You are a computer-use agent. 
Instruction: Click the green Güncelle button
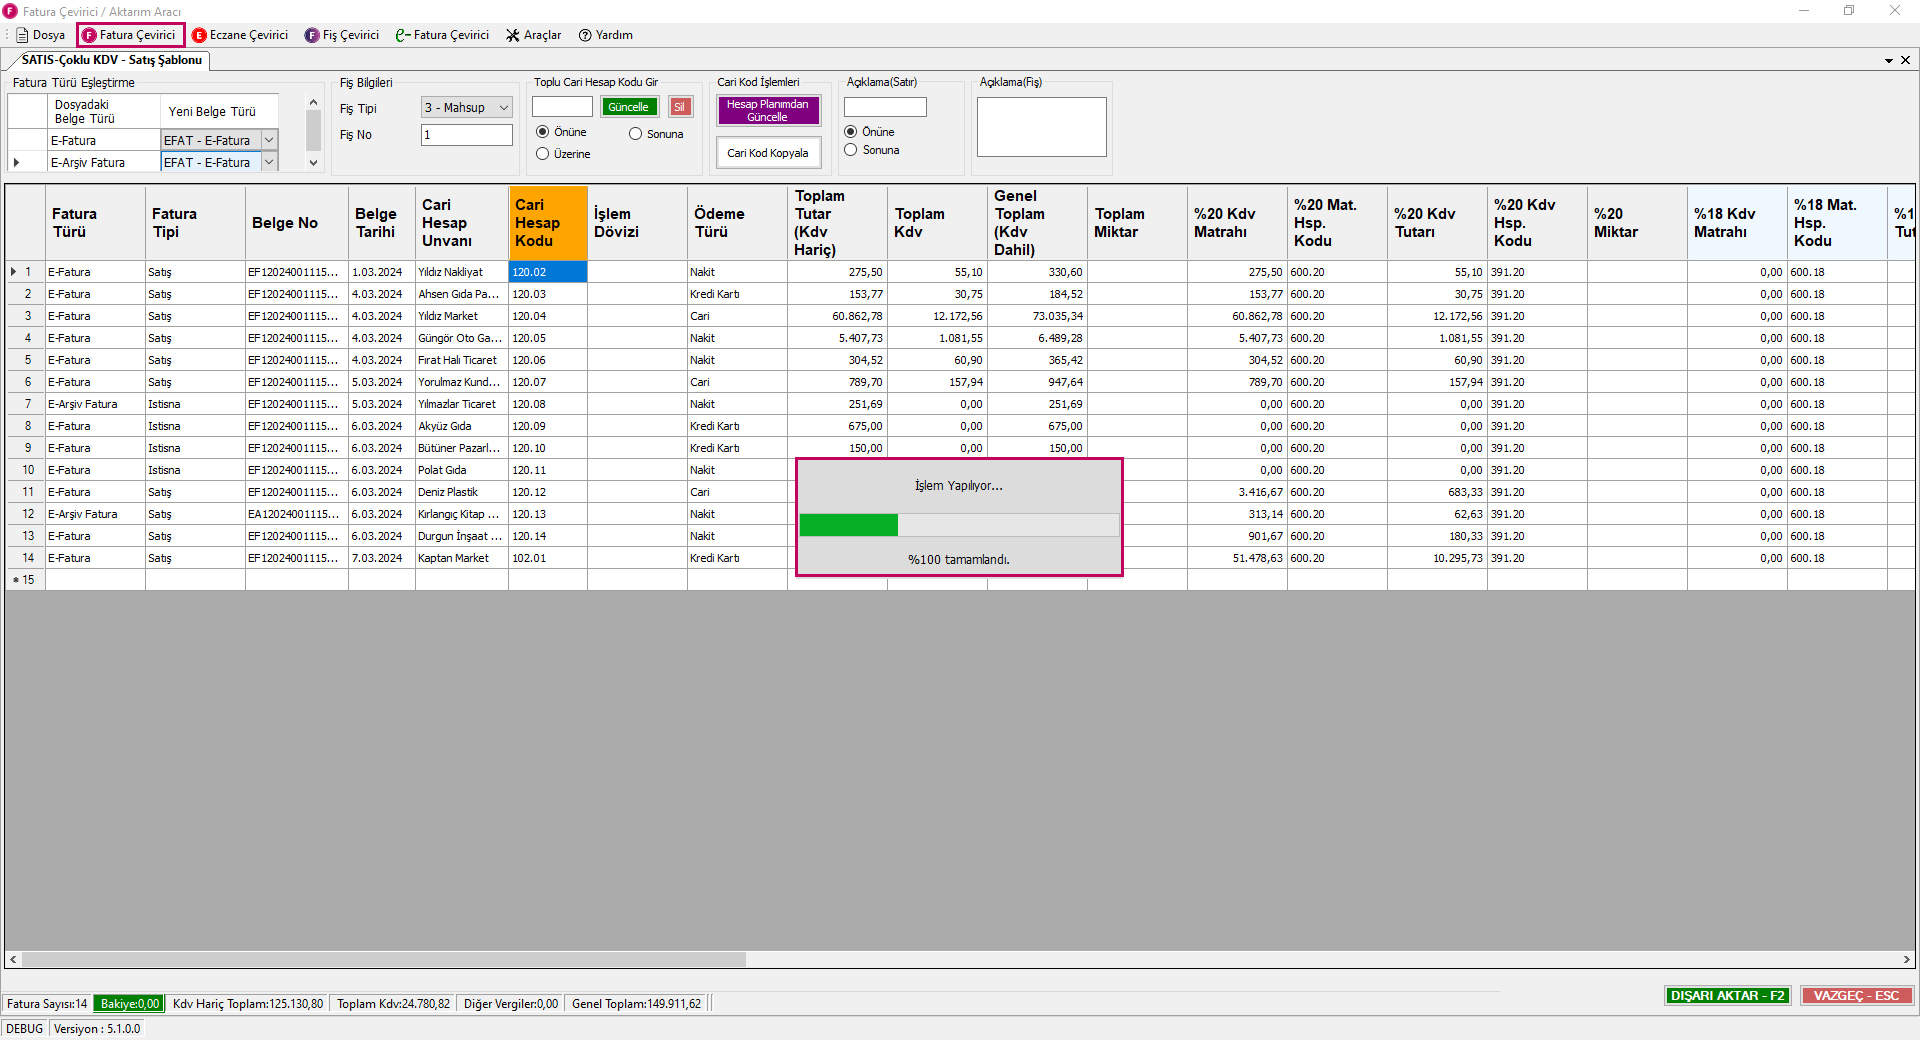click(x=628, y=107)
